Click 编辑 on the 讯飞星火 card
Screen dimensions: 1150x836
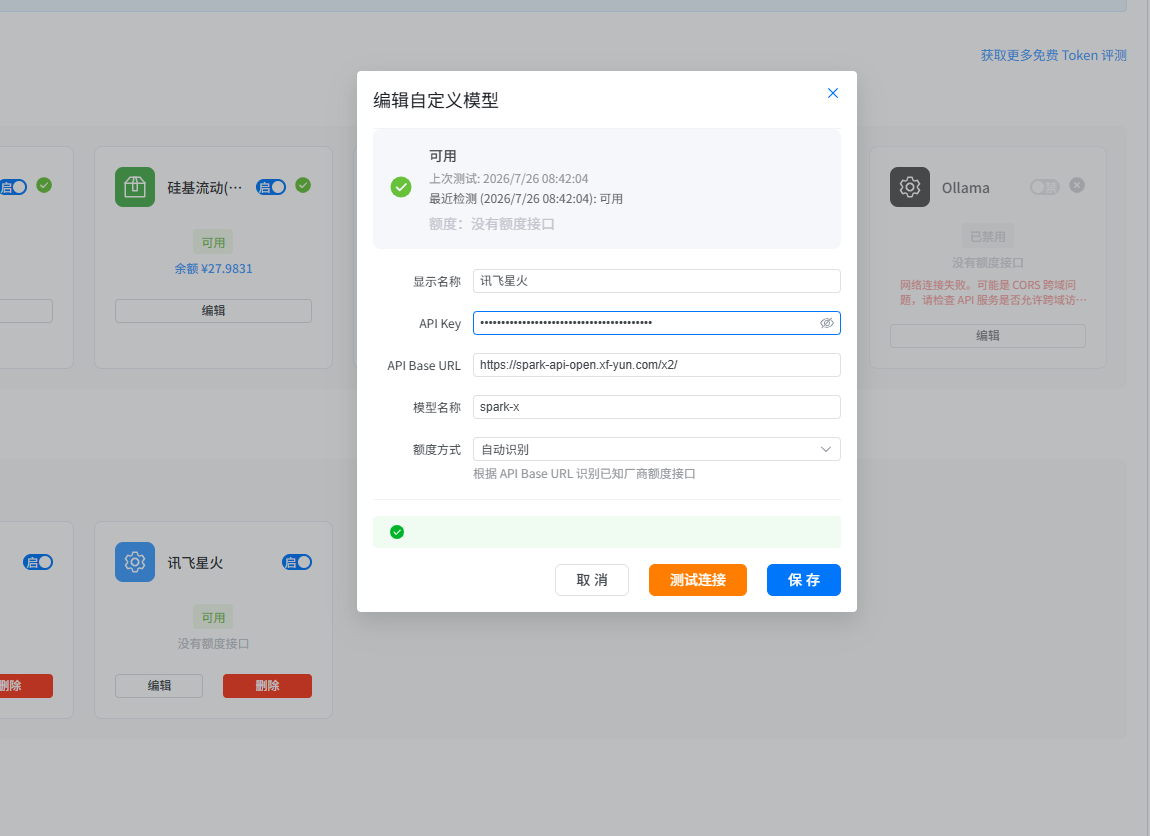coord(159,685)
